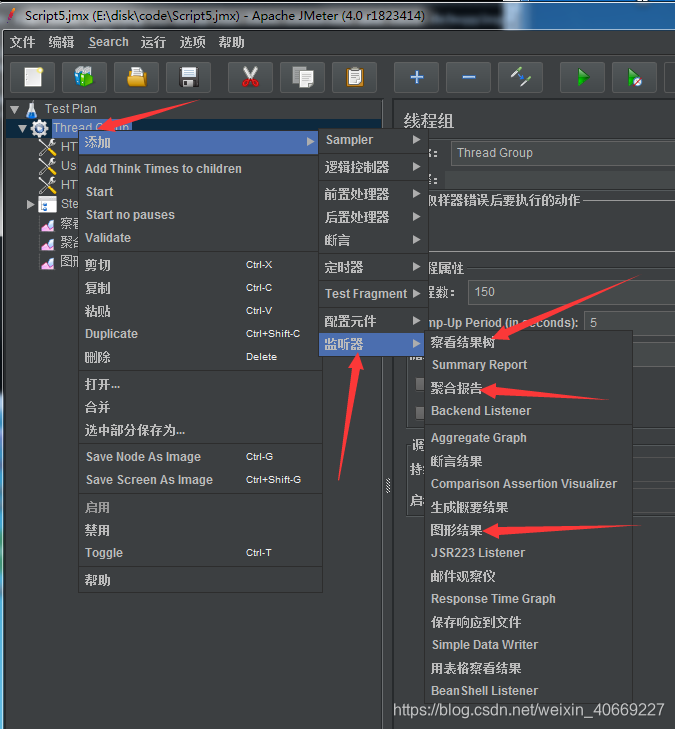Choose 添加 in the context menu
The width and height of the screenshot is (675, 729).
point(199,142)
